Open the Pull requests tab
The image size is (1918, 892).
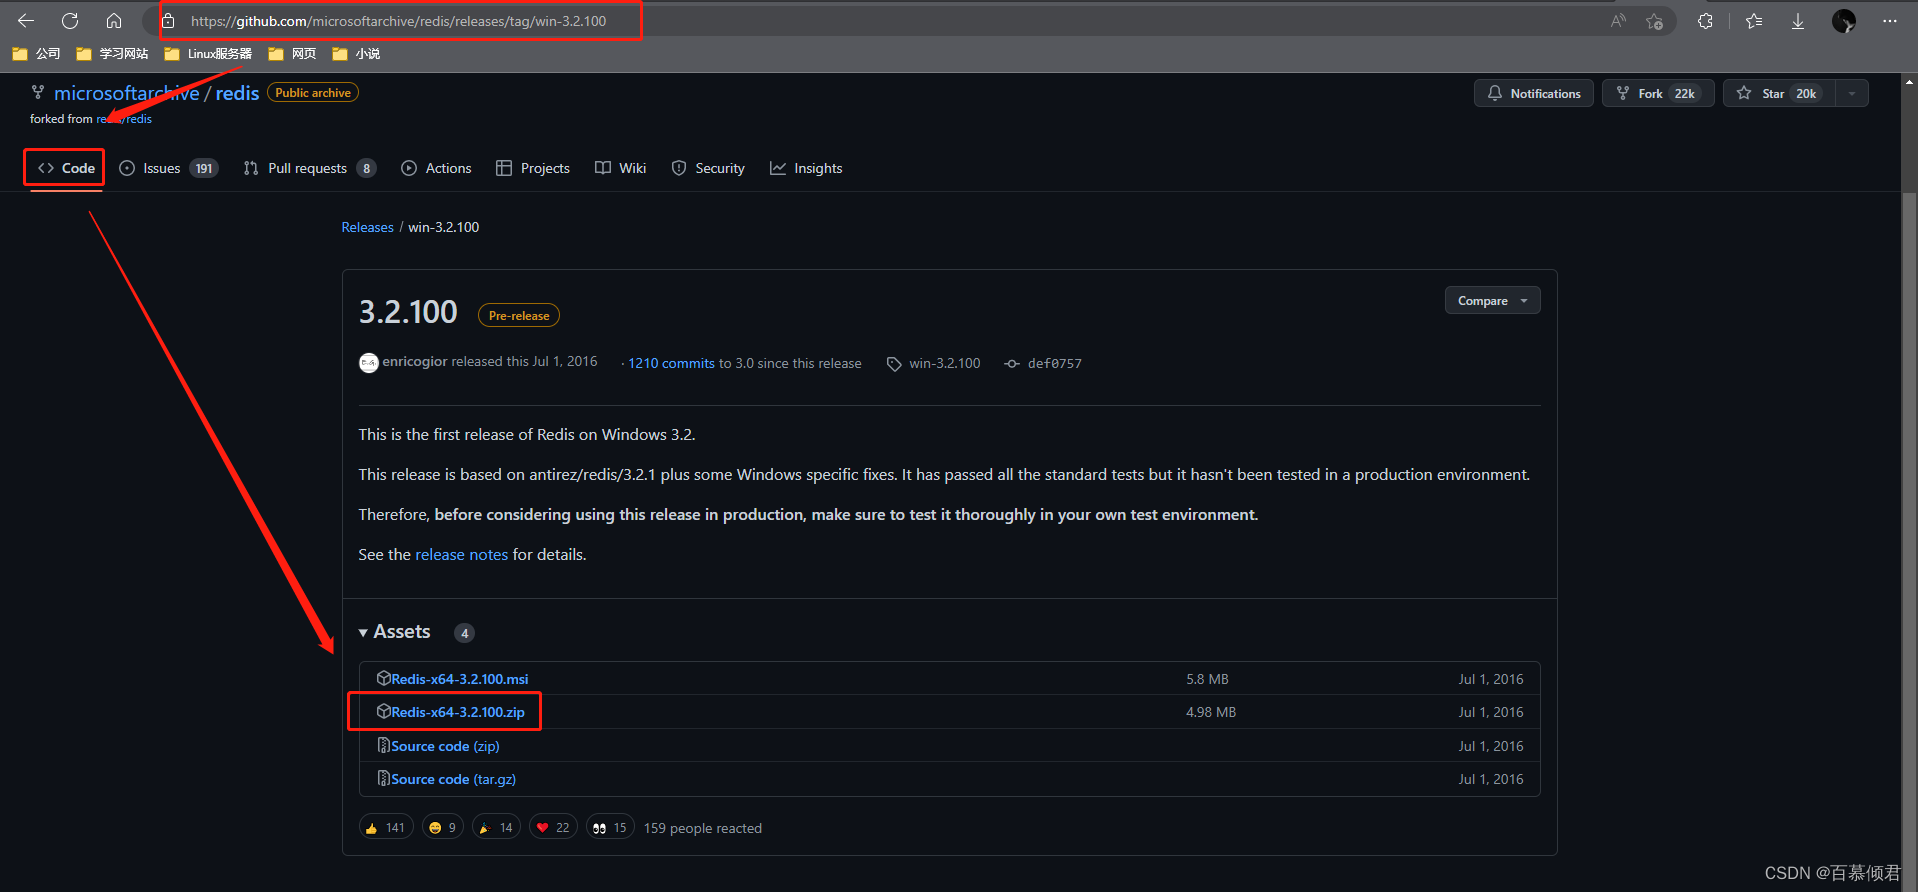(x=310, y=168)
